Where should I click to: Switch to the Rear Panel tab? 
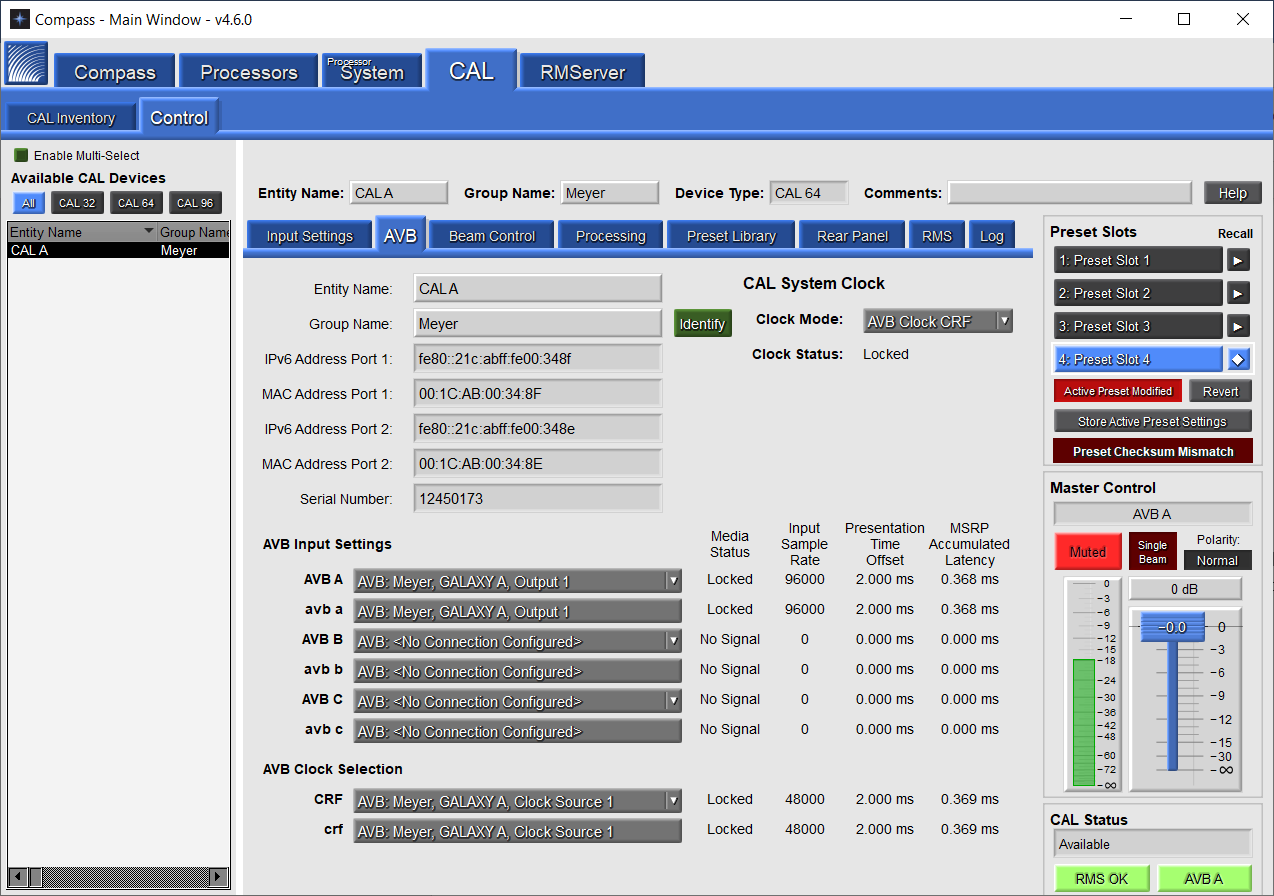853,236
